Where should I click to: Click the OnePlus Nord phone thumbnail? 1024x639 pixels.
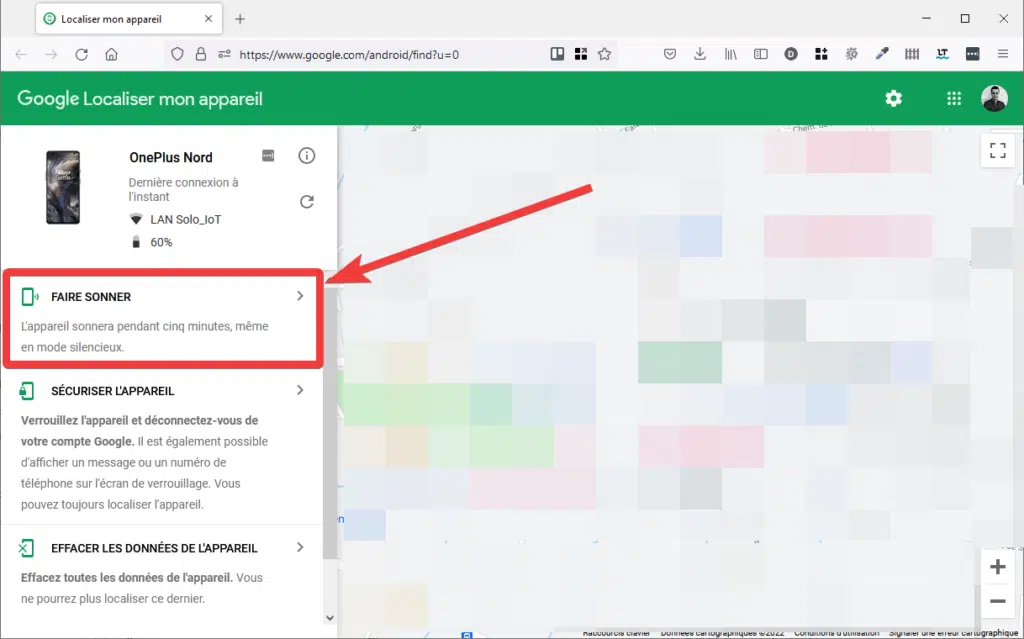coord(63,188)
